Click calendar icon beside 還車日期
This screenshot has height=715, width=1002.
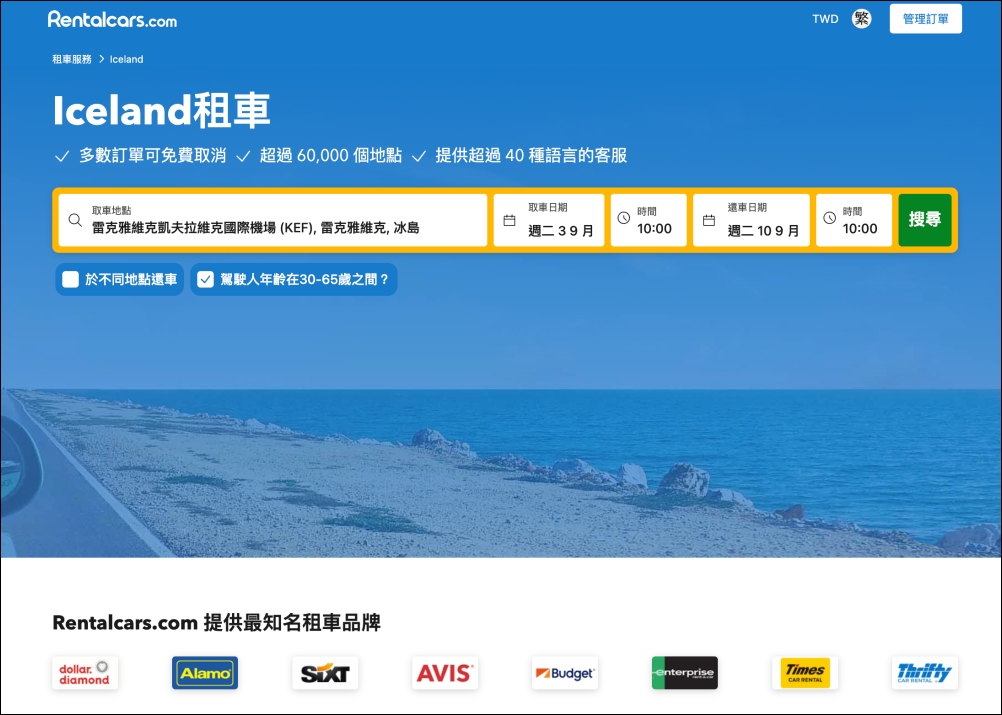point(709,220)
